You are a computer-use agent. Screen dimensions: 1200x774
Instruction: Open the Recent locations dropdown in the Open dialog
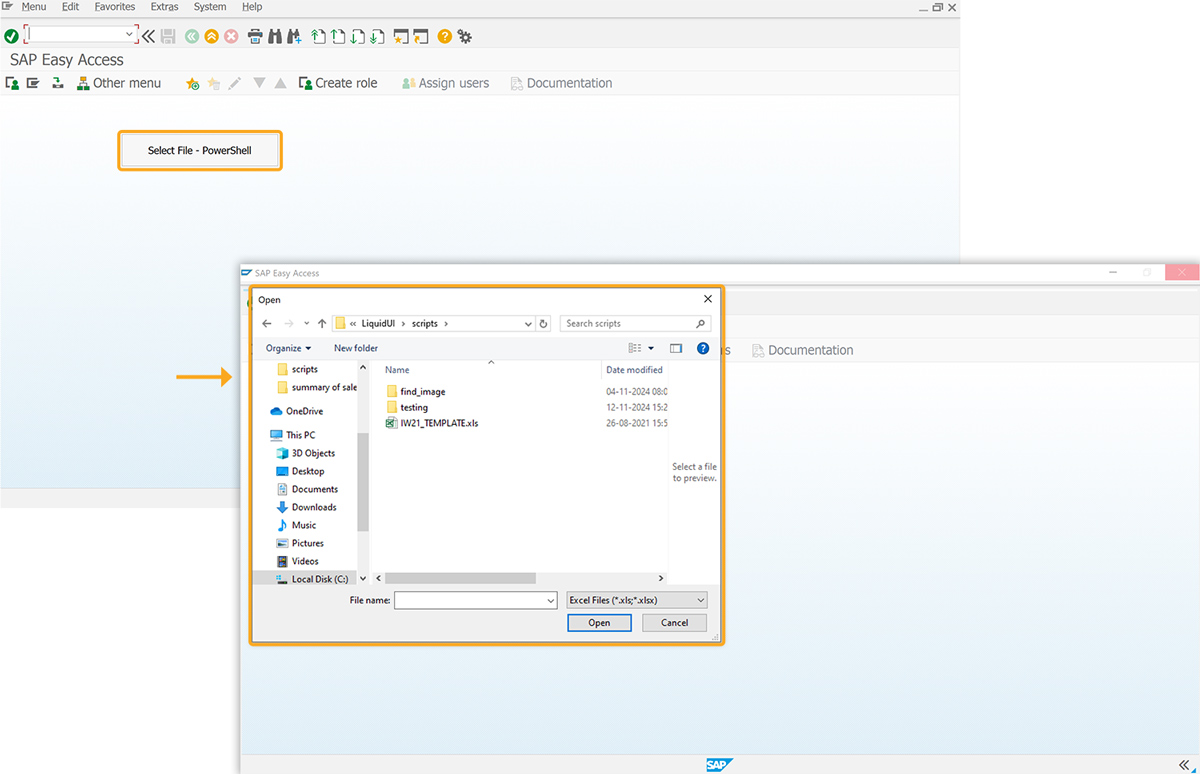tap(306, 324)
